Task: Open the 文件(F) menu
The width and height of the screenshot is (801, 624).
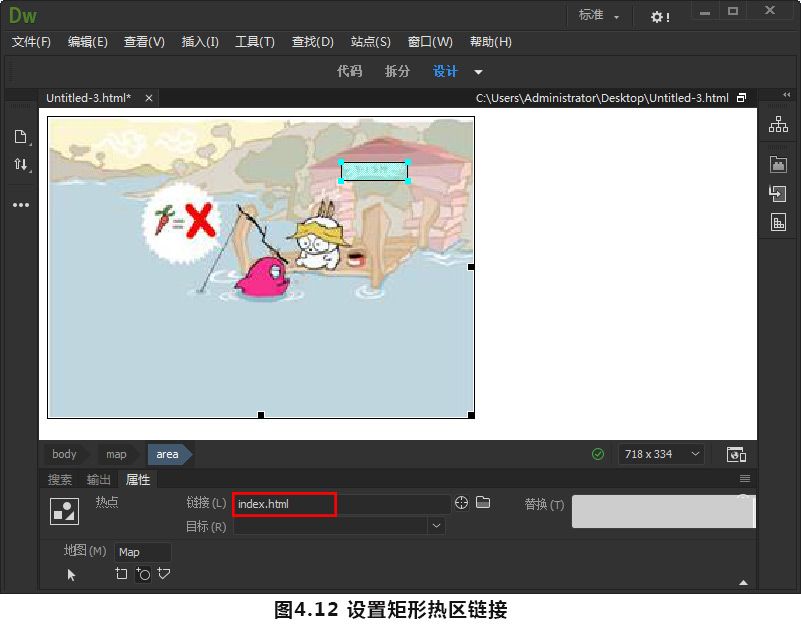Action: pos(31,41)
